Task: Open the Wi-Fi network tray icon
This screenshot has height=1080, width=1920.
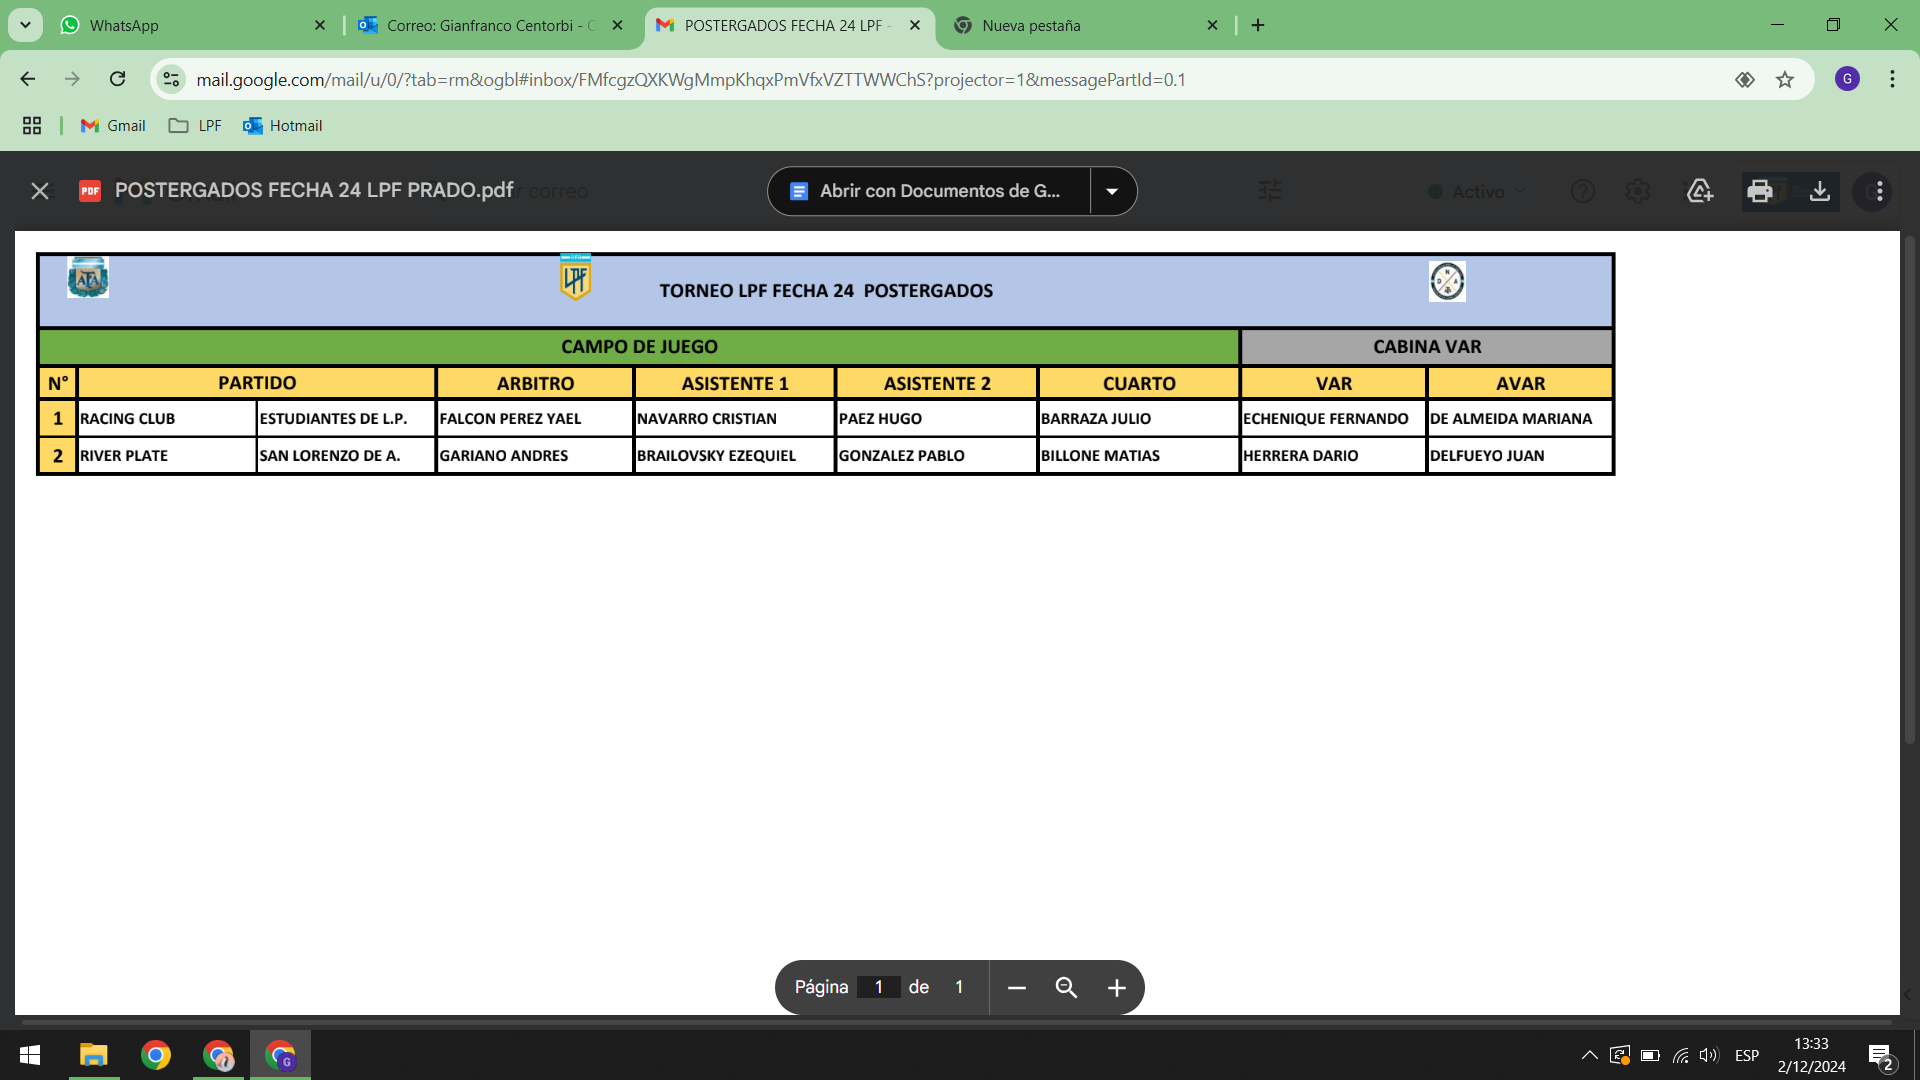Action: [x=1680, y=1055]
